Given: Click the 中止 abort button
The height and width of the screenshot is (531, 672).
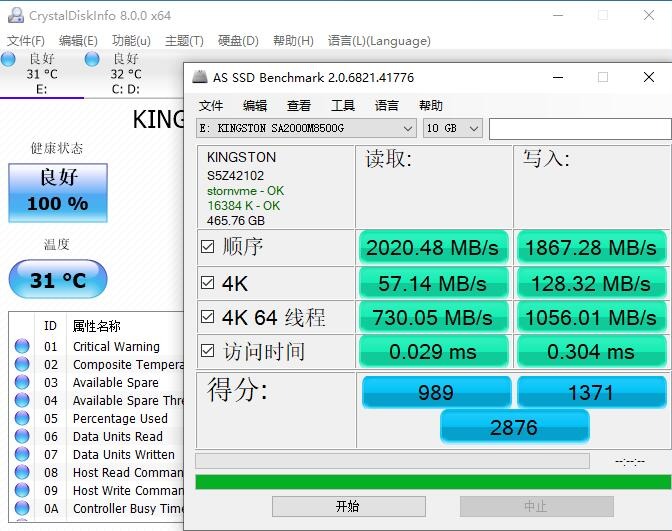Looking at the screenshot, I should (537, 507).
